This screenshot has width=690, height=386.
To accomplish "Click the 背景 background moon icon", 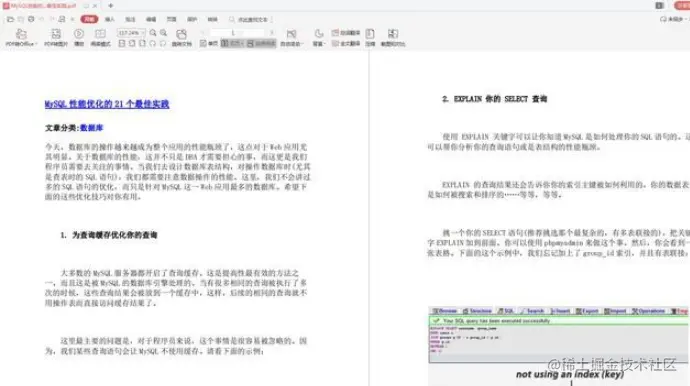I will (x=319, y=34).
